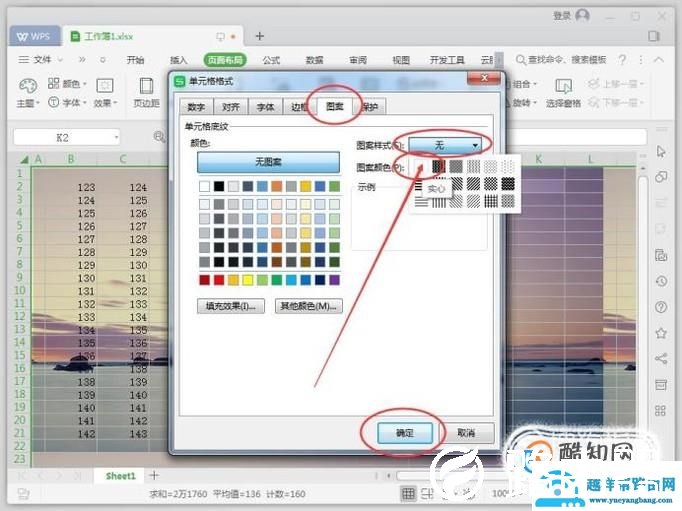Switch to the 对齐 tab in dialog
Image resolution: width=682 pixels, height=511 pixels.
[231, 107]
